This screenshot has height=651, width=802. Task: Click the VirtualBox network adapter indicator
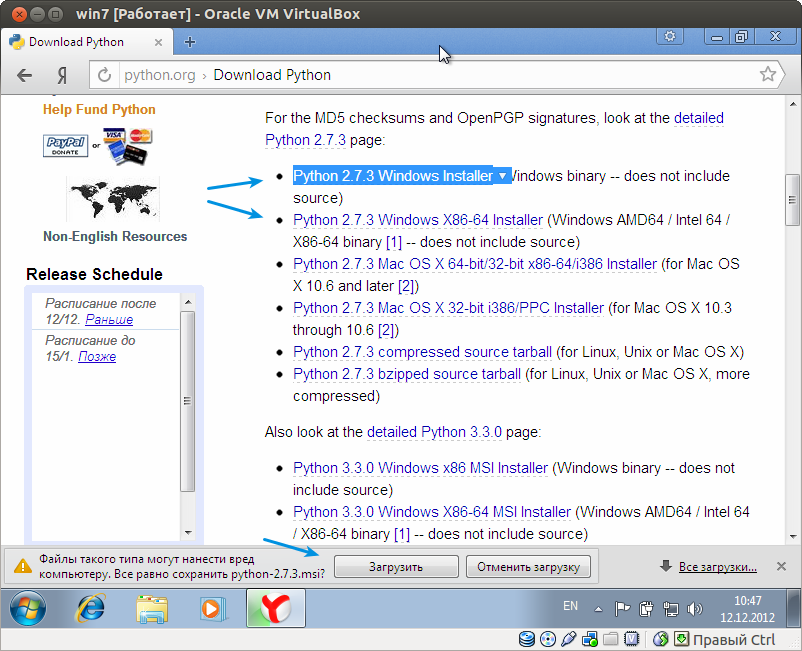point(590,639)
